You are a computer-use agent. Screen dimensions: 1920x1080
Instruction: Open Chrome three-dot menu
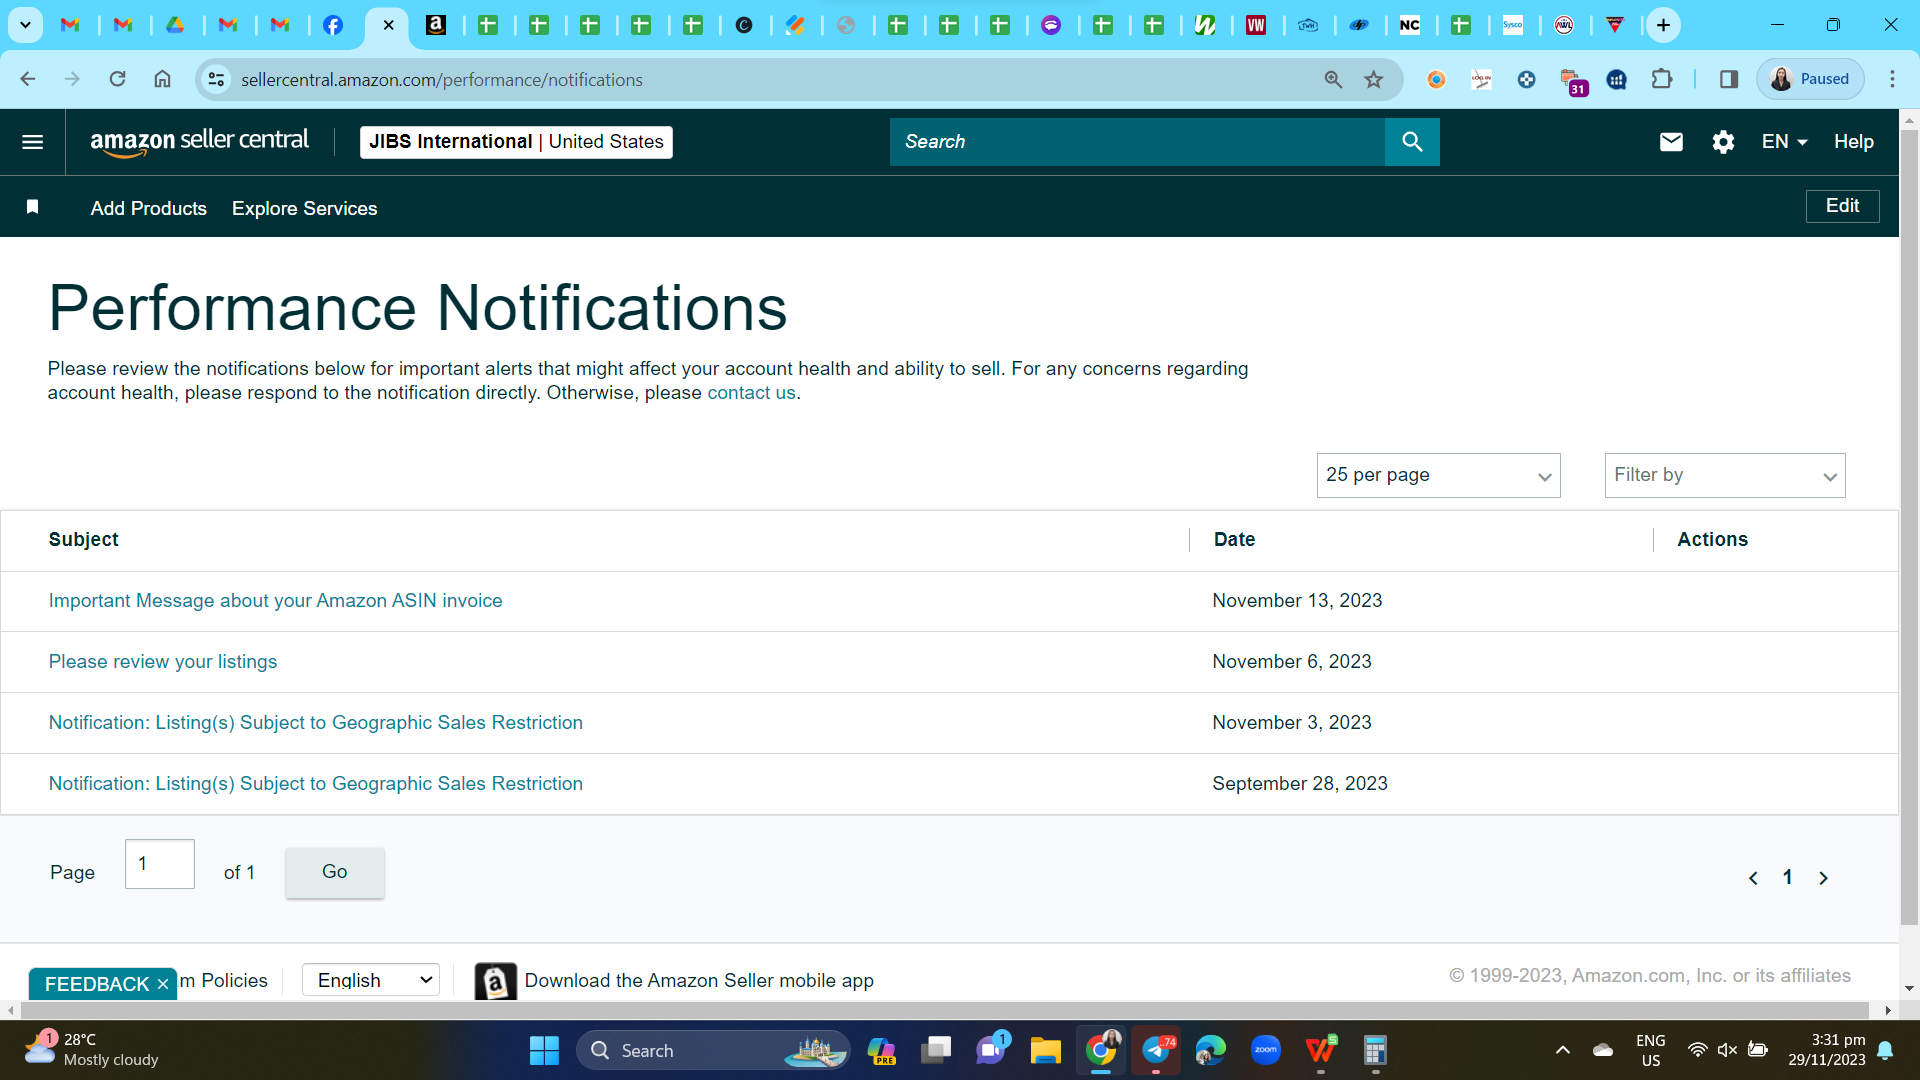1892,79
